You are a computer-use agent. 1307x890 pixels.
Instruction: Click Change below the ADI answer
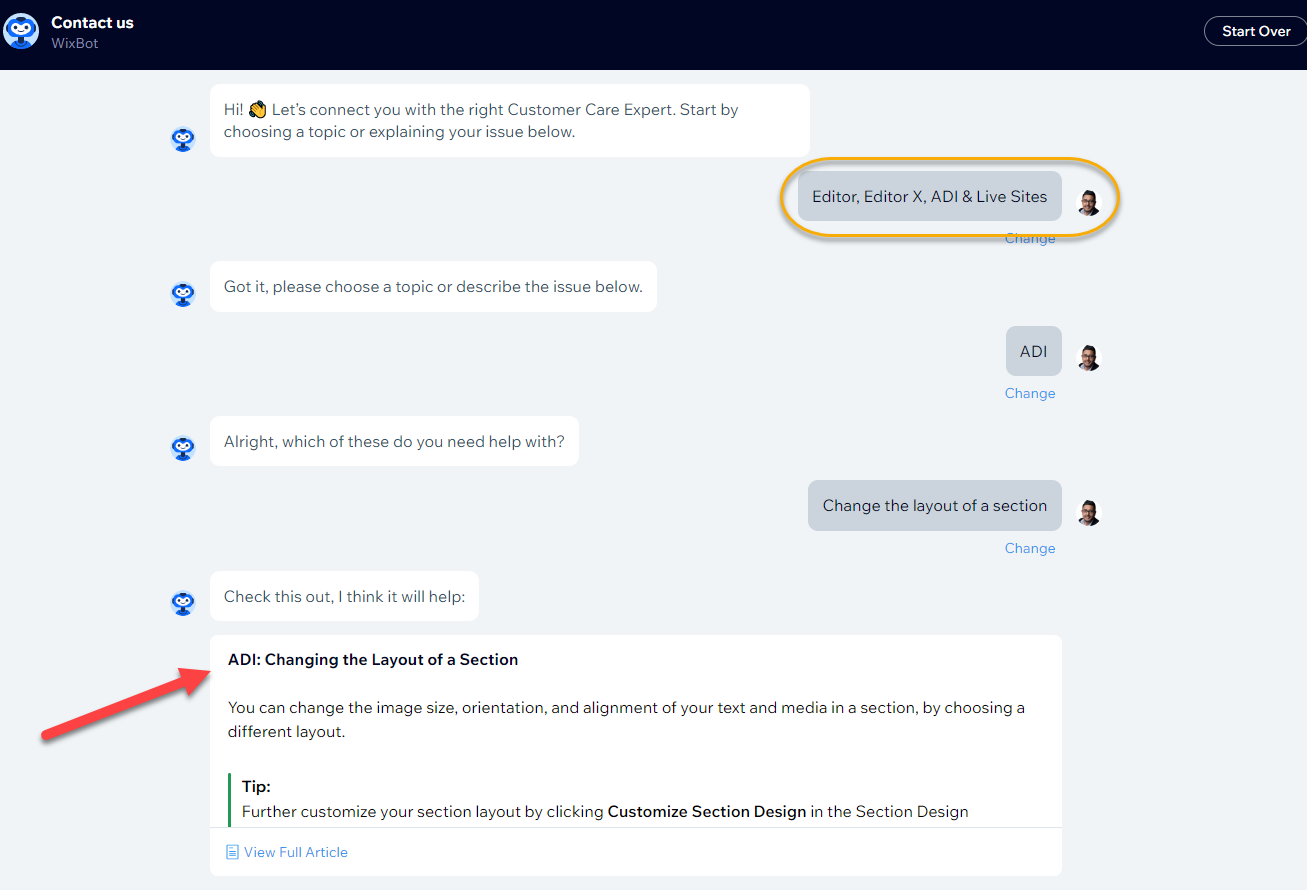tap(1029, 393)
